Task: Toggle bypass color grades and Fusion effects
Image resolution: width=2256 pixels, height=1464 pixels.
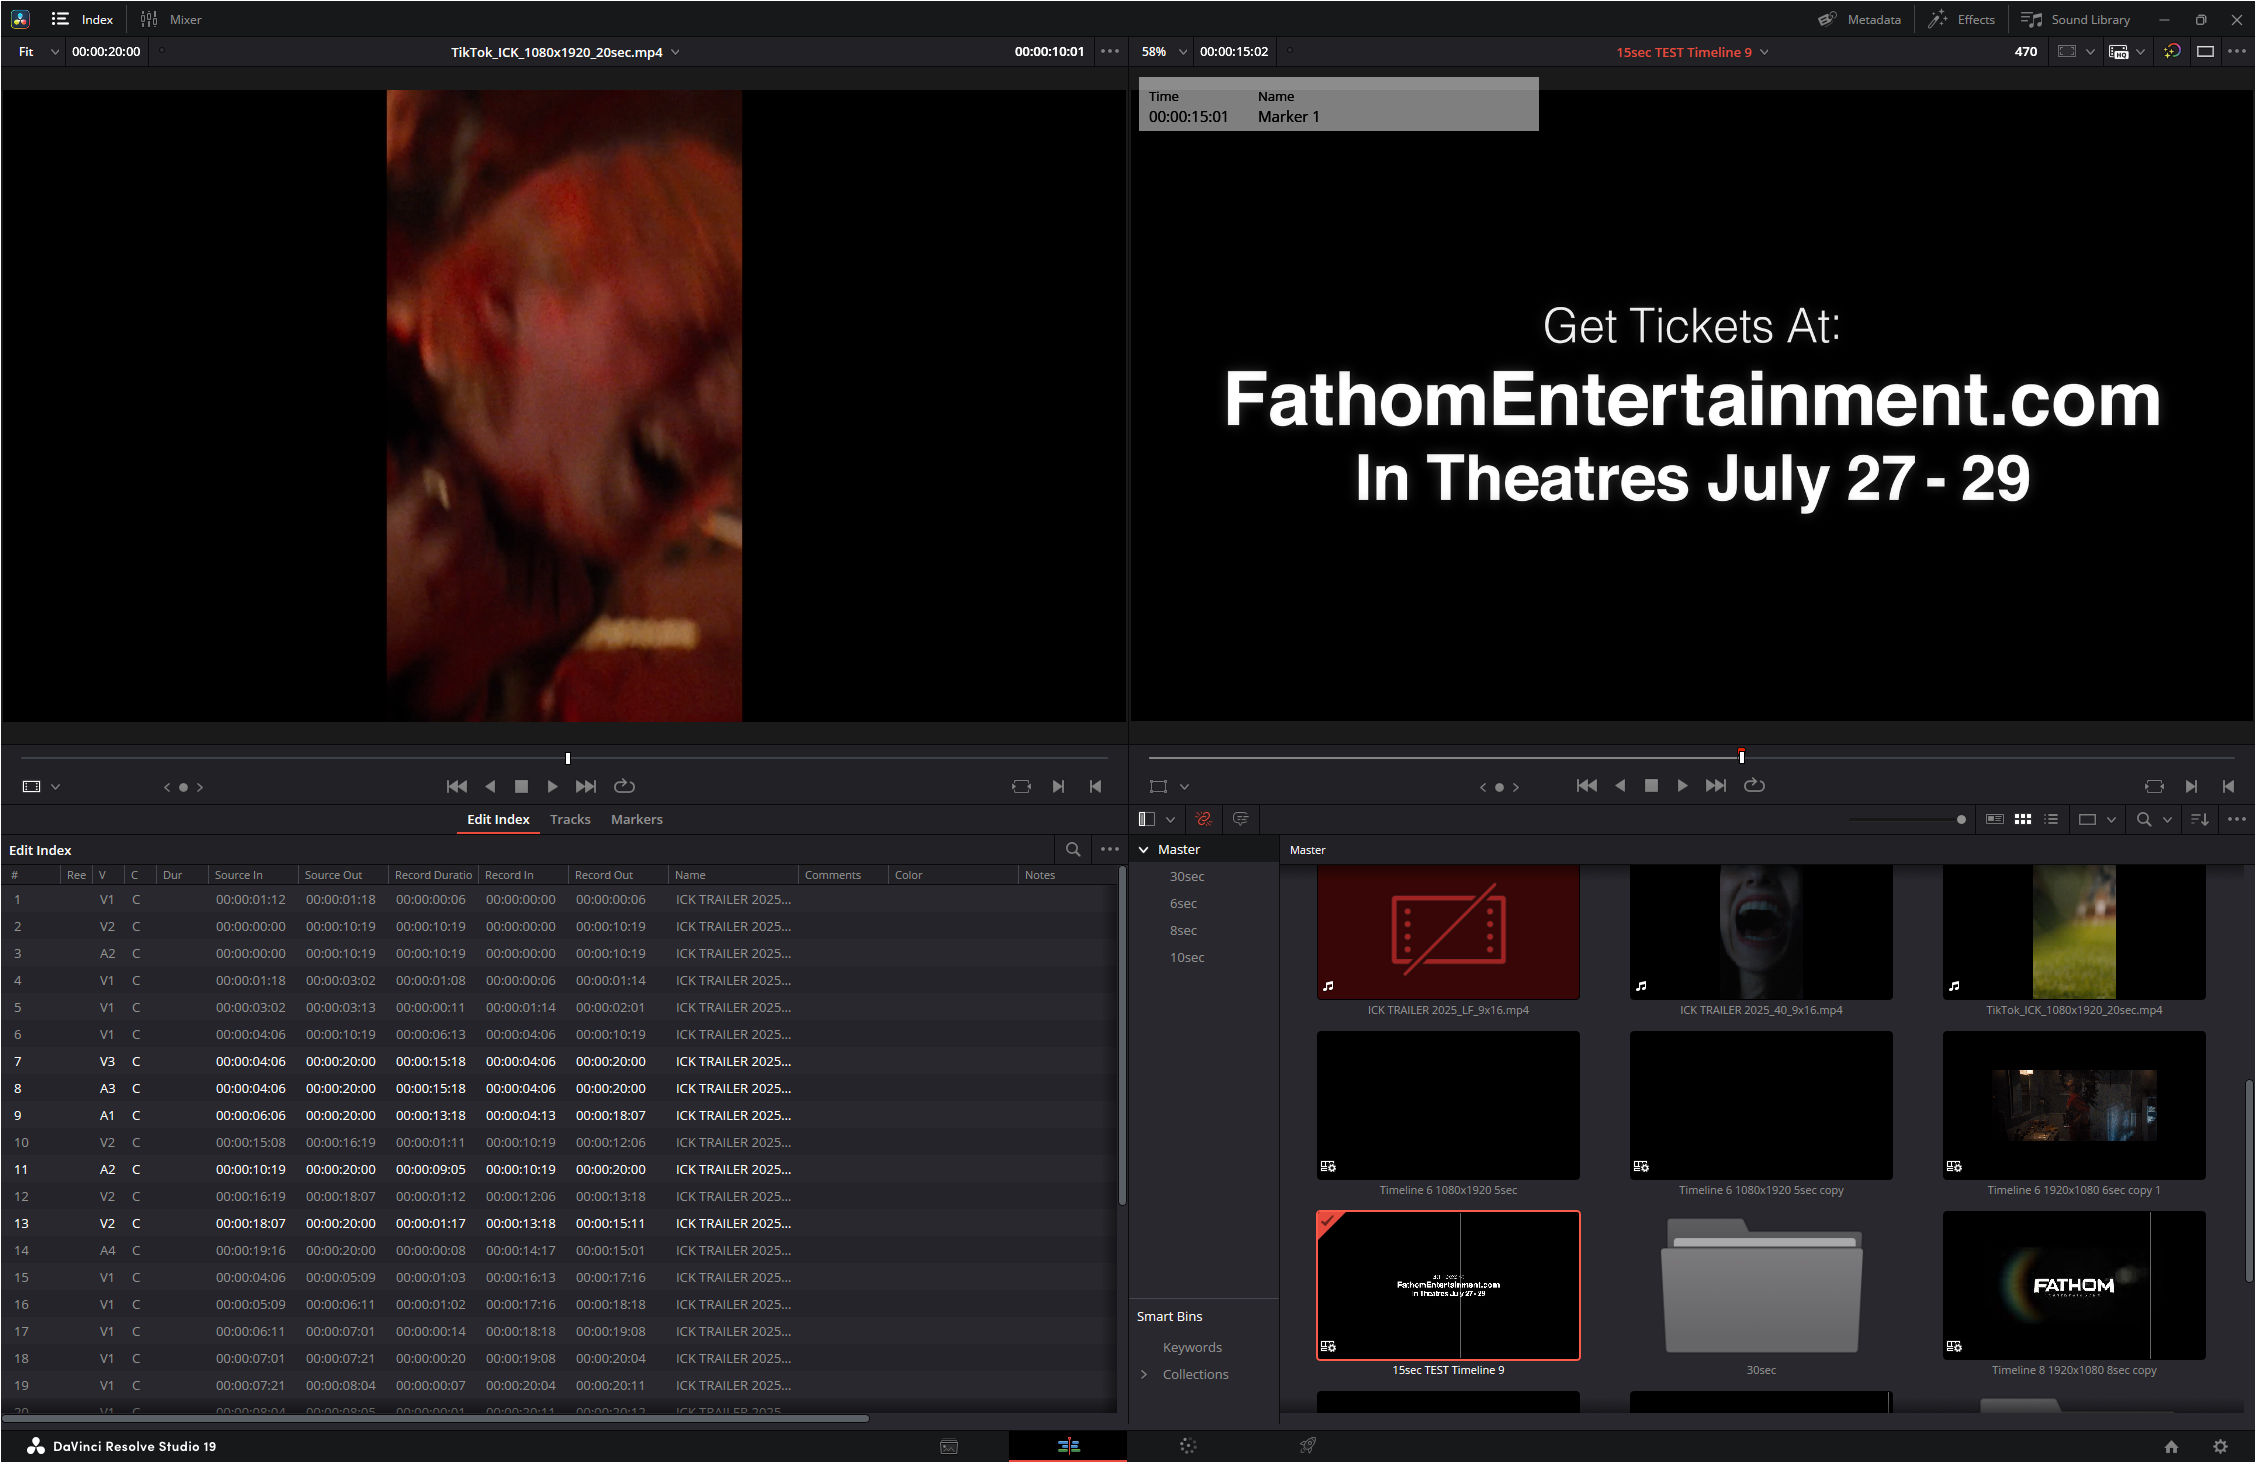Action: 2172,52
